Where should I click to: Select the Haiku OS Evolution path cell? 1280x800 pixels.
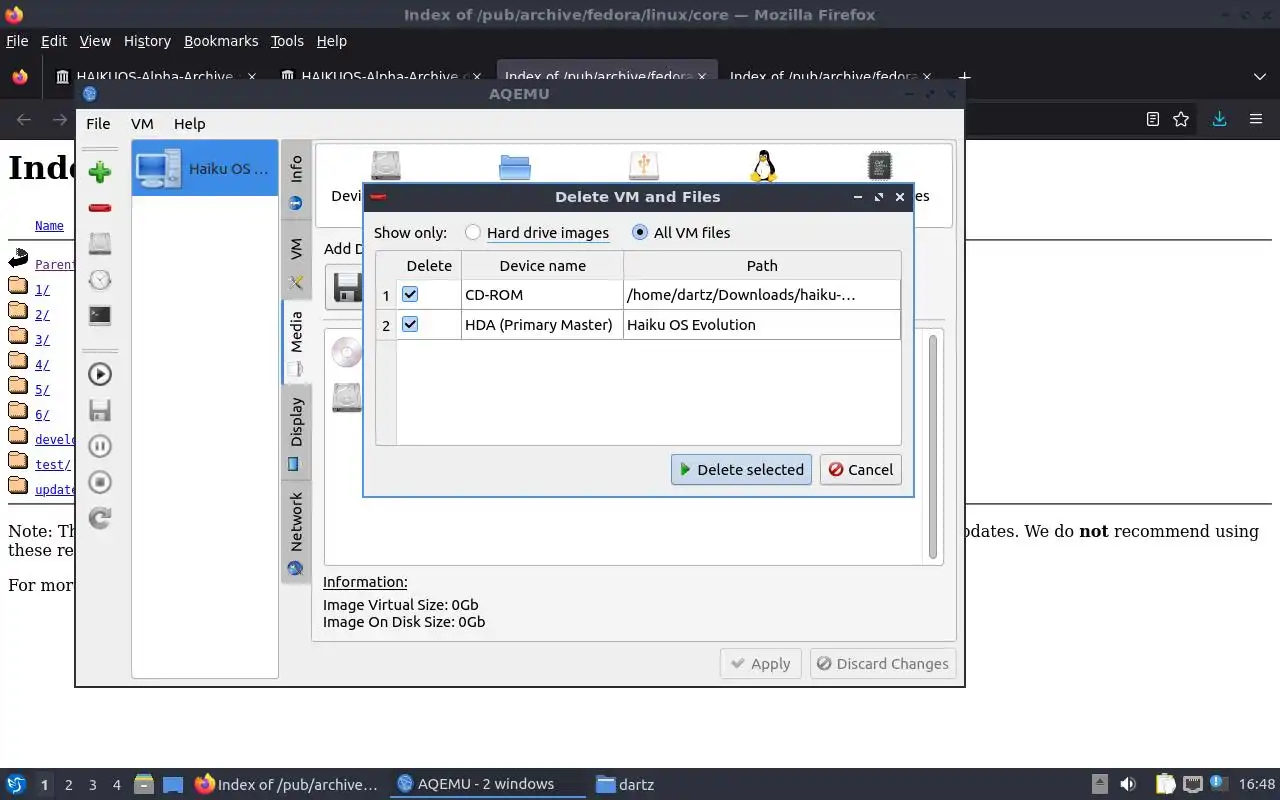tap(762, 325)
